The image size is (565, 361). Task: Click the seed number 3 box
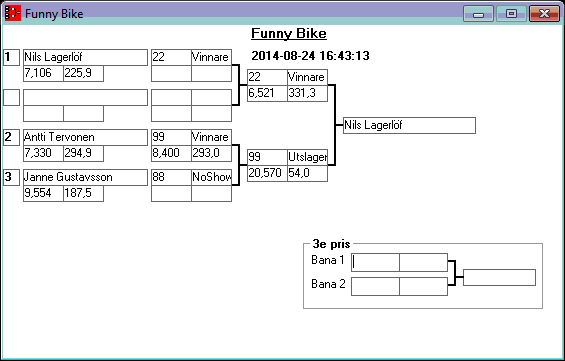click(x=12, y=178)
